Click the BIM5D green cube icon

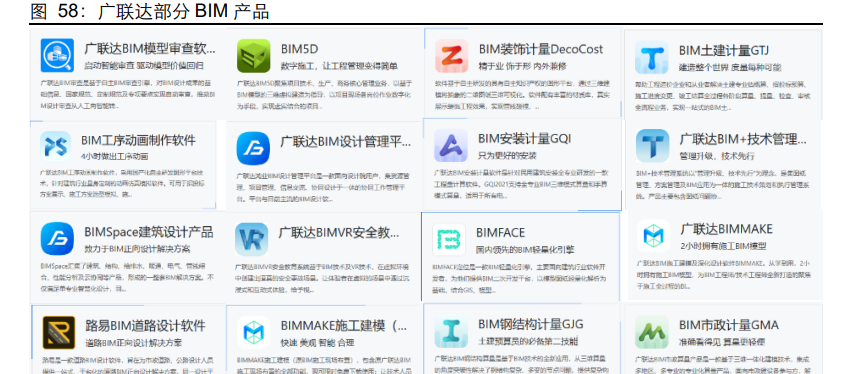point(254,55)
